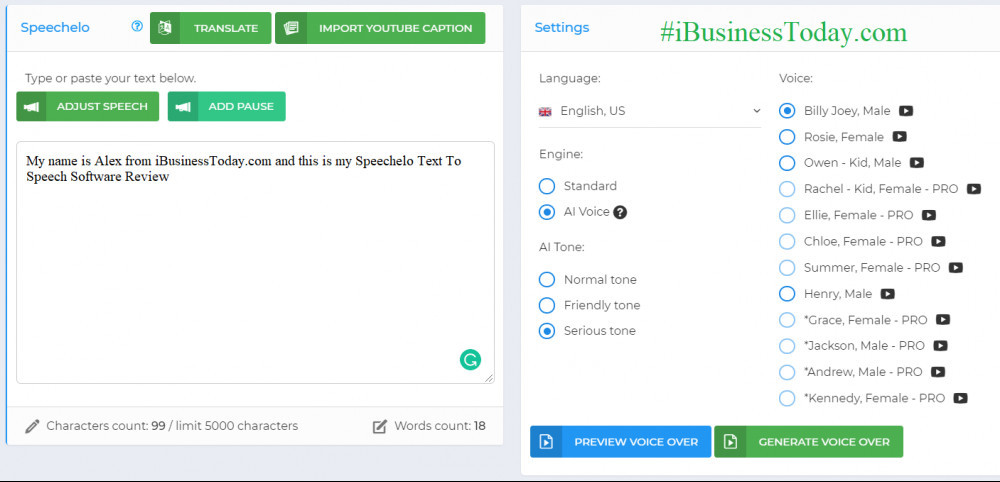Open the Language dropdown showing English, US

650,111
